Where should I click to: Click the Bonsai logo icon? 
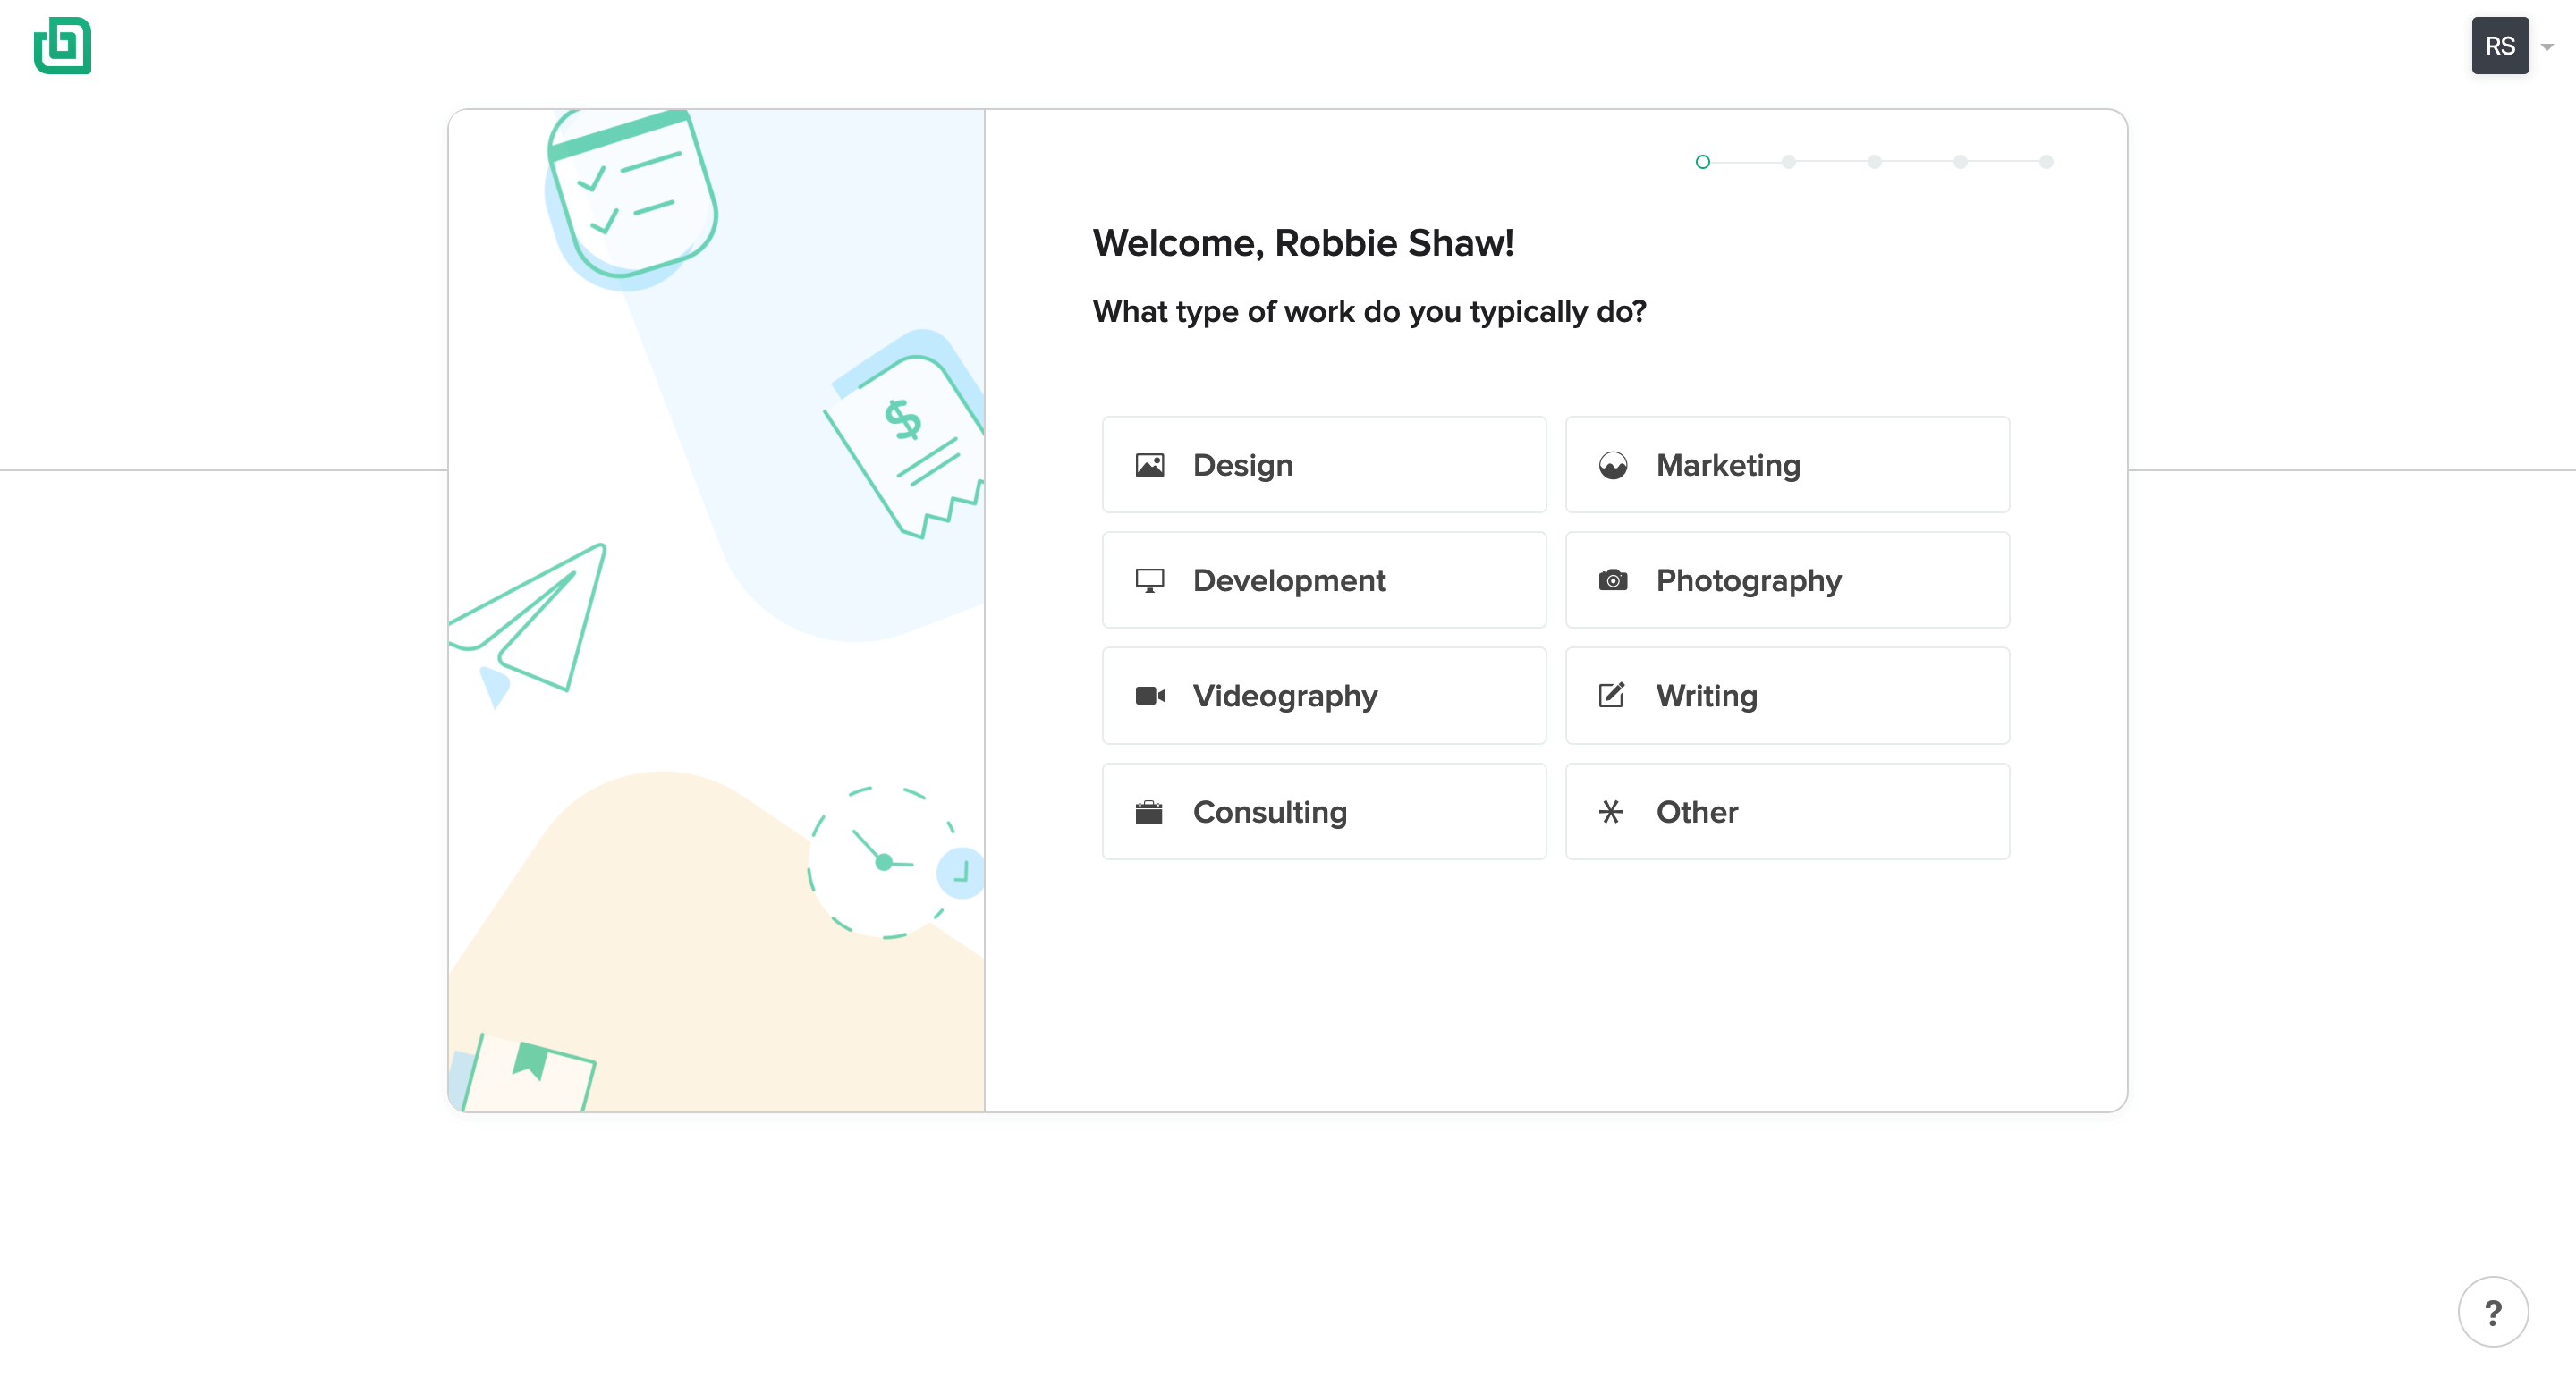click(62, 46)
